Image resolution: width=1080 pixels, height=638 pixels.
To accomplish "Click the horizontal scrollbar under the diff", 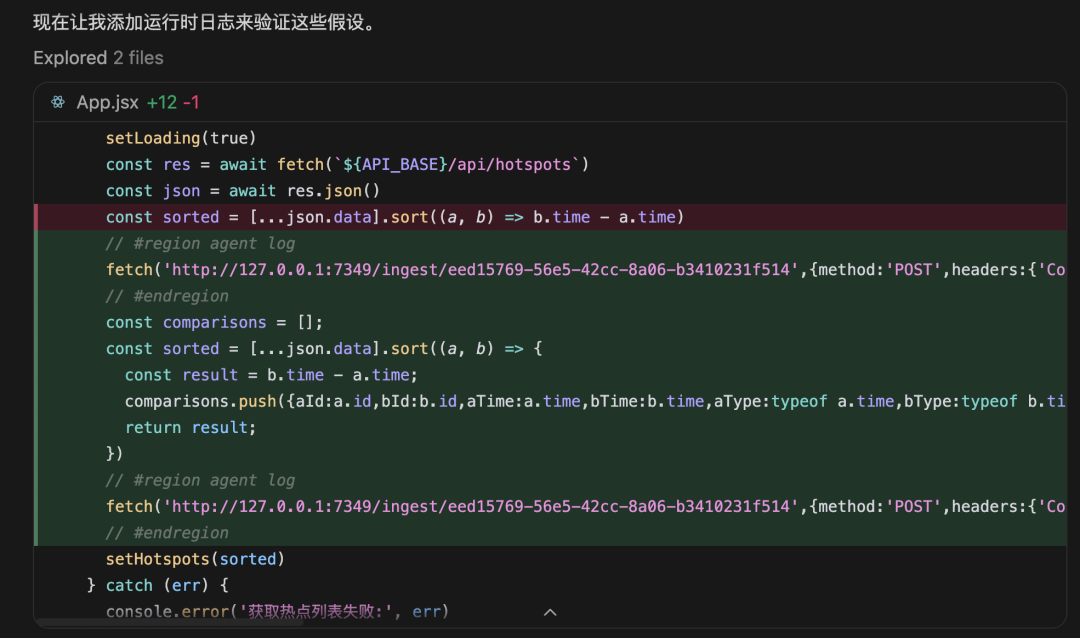I will [169, 622].
